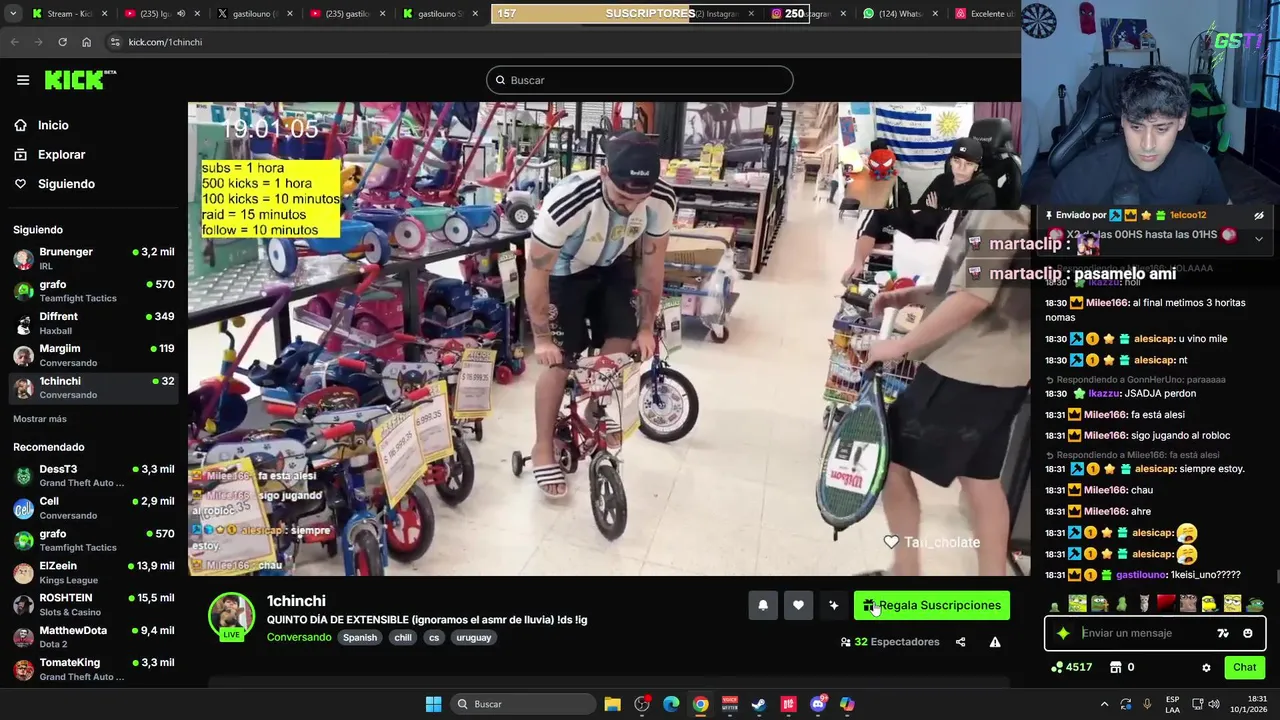The image size is (1280, 720).
Task: Click the sparkle button beside the heart
Action: tap(833, 605)
